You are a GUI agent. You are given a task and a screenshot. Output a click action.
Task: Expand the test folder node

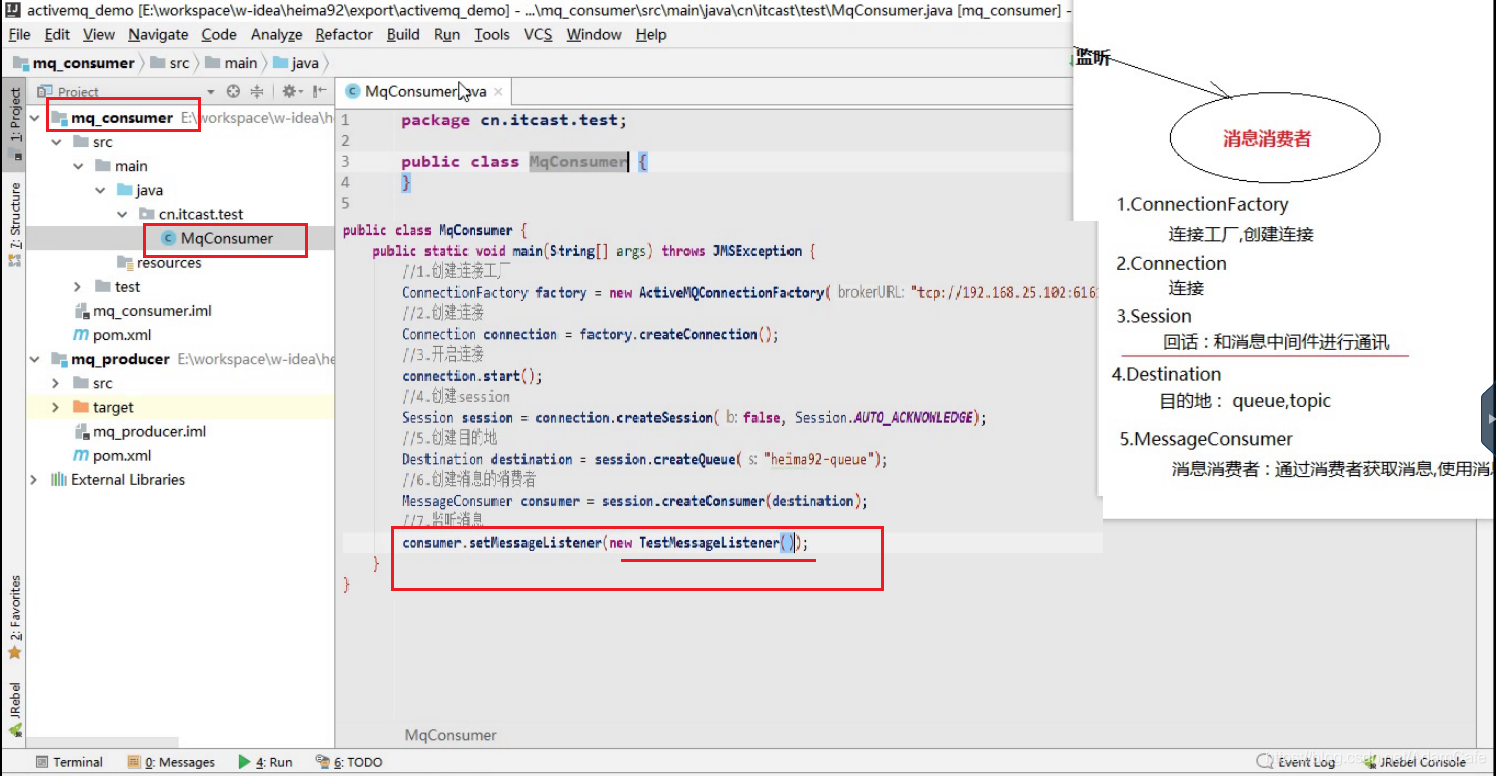[x=79, y=287]
